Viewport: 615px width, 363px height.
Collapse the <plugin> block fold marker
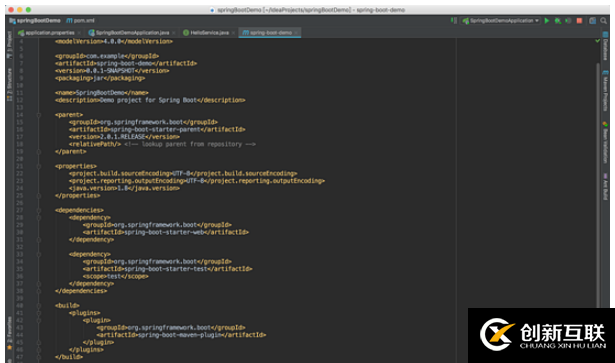click(x=39, y=320)
